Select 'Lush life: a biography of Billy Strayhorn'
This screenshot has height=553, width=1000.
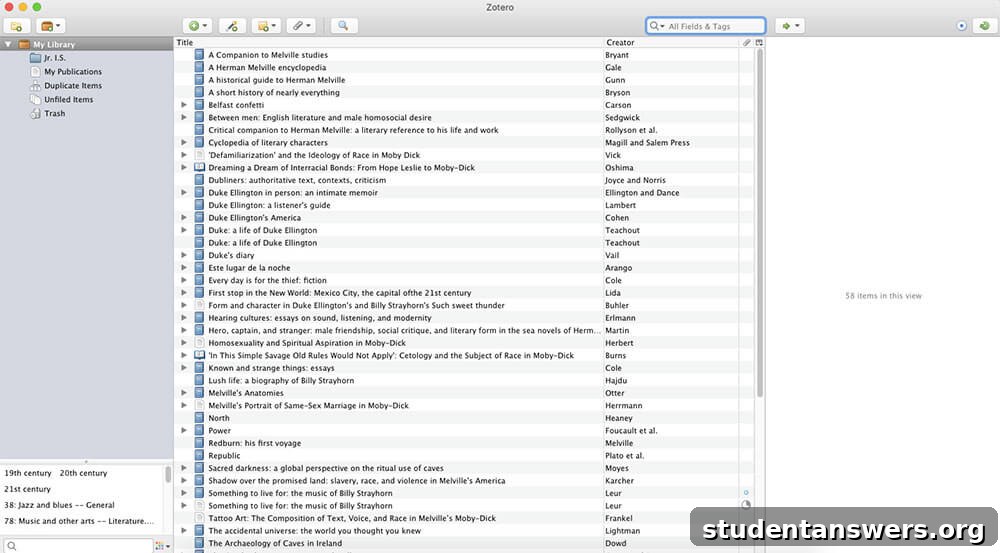click(281, 381)
